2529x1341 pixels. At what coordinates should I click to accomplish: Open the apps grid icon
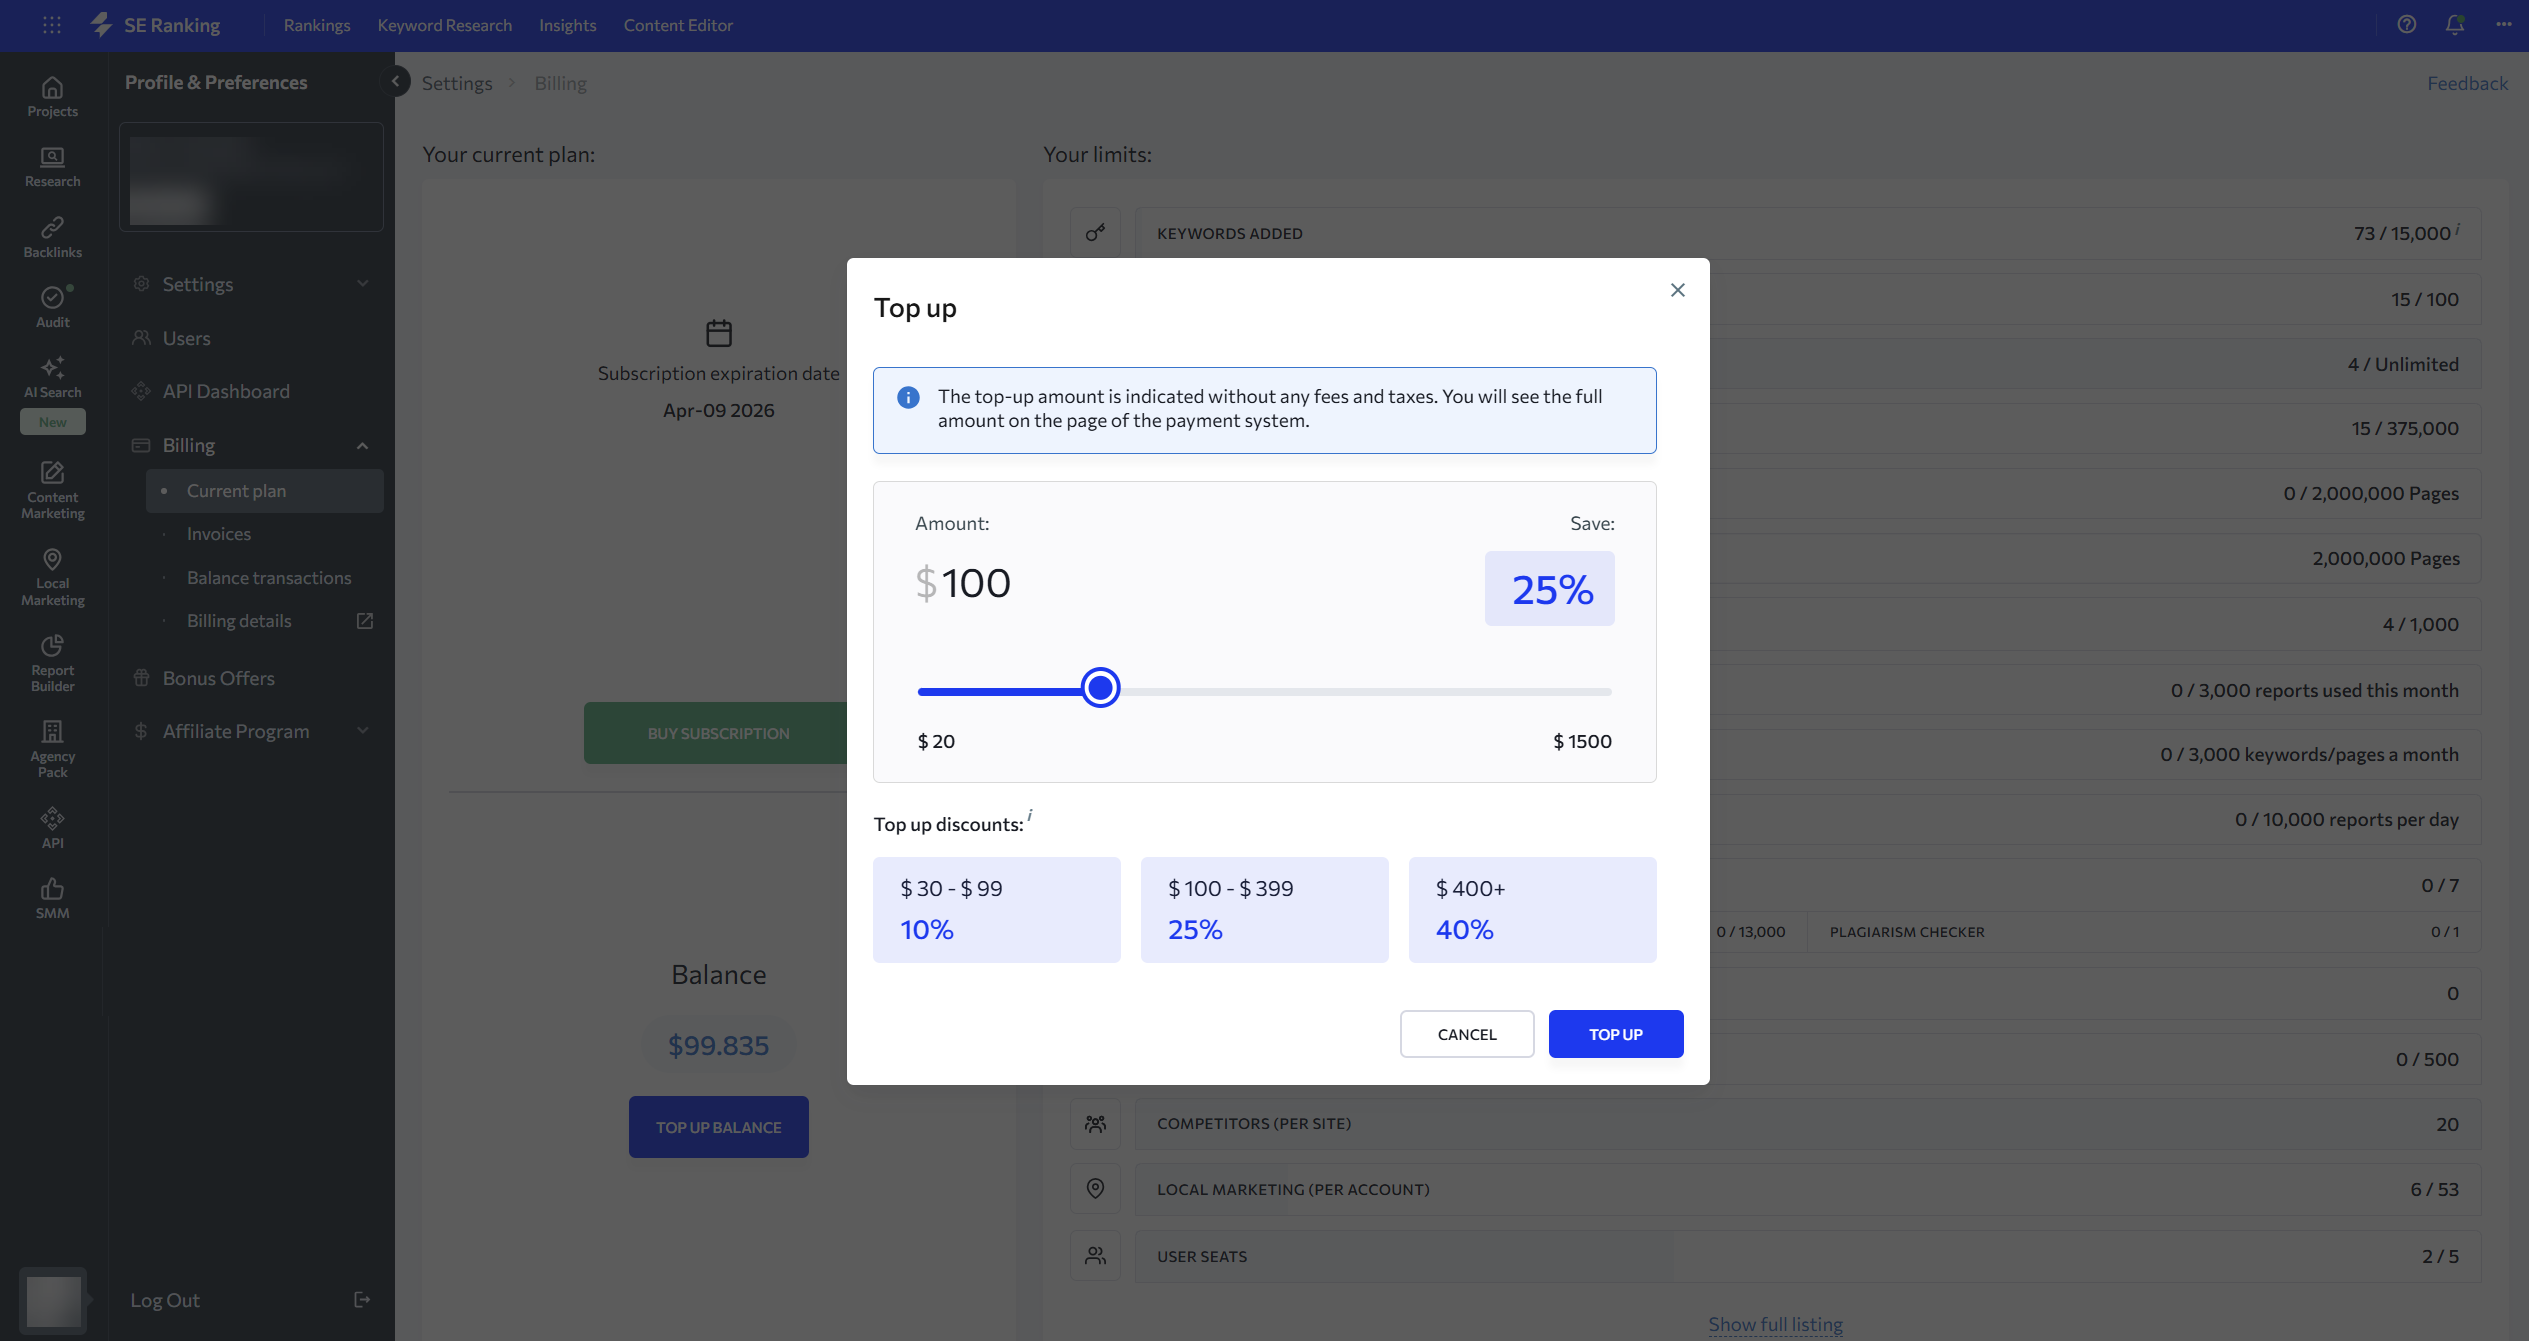tap(52, 25)
